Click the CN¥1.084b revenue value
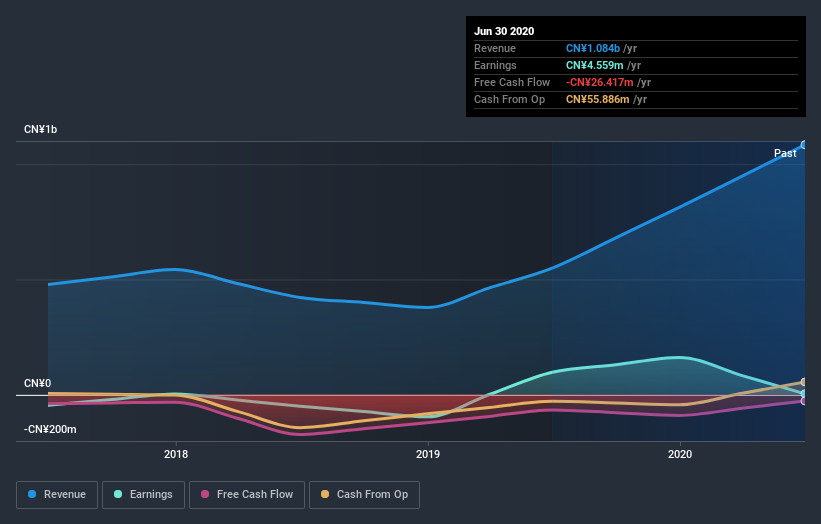This screenshot has height=524, width=821. (593, 48)
